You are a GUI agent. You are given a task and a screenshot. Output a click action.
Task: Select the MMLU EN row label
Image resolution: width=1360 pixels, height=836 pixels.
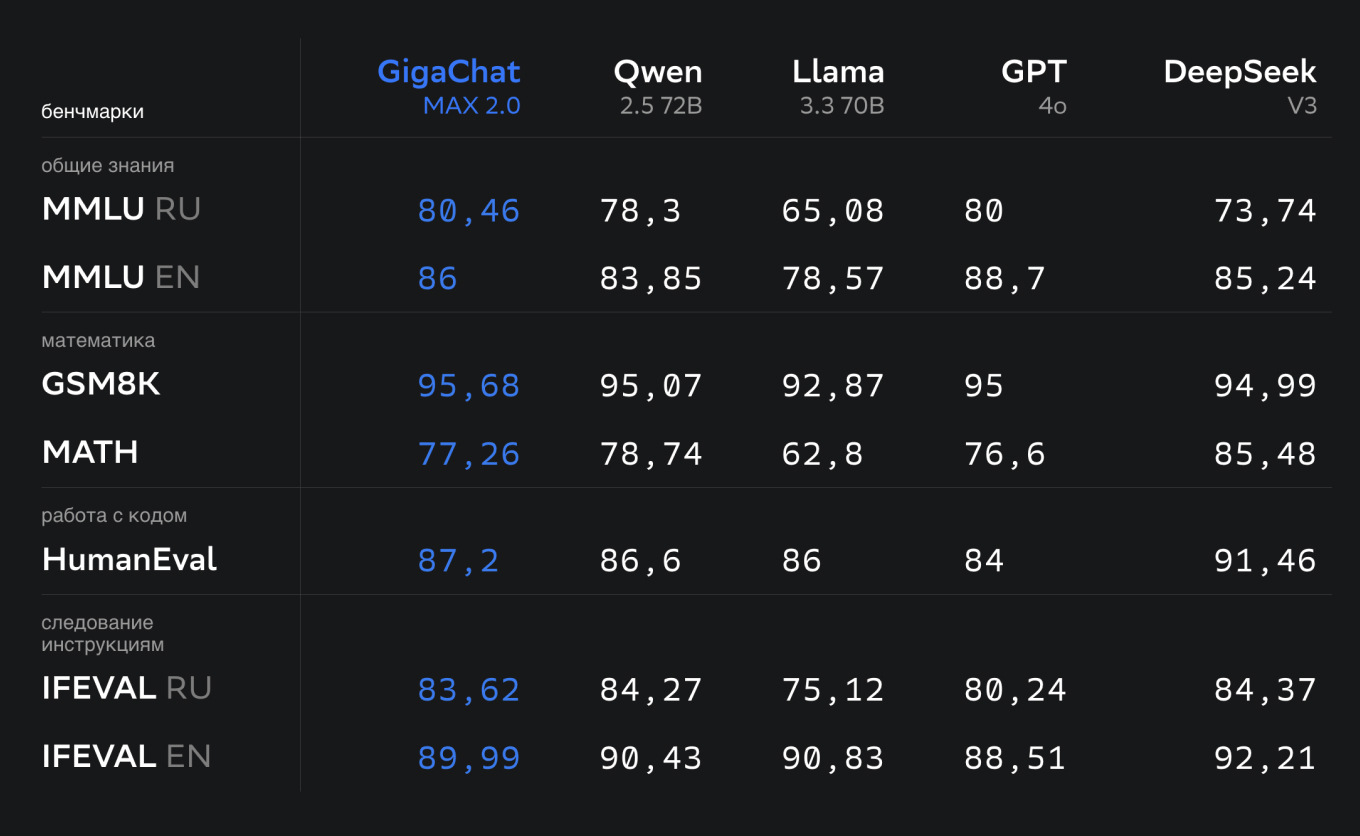(x=121, y=277)
